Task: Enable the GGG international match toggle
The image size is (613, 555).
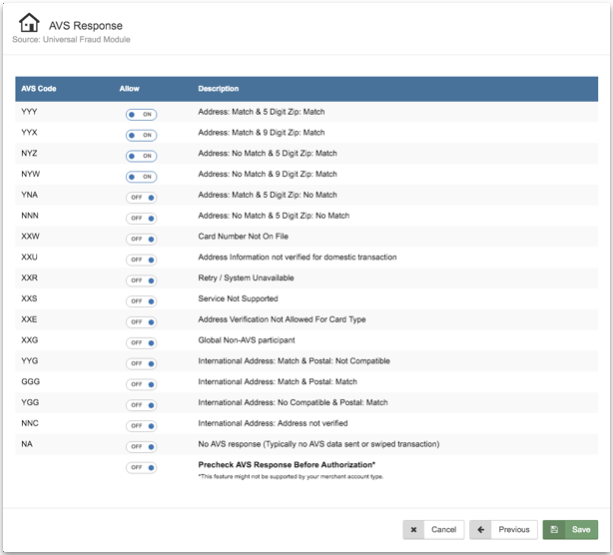Action: 141,384
